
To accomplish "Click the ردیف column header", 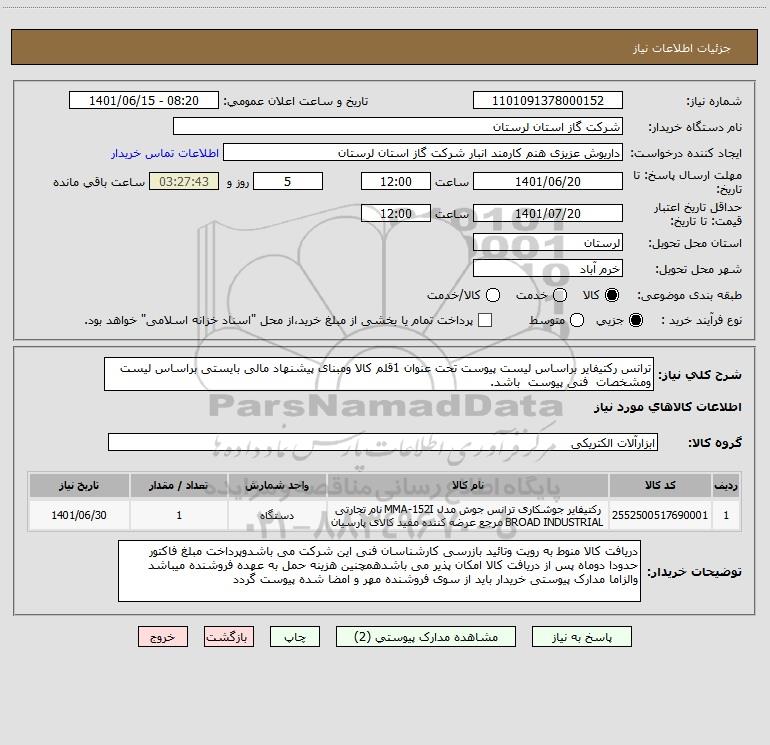I will [x=726, y=486].
